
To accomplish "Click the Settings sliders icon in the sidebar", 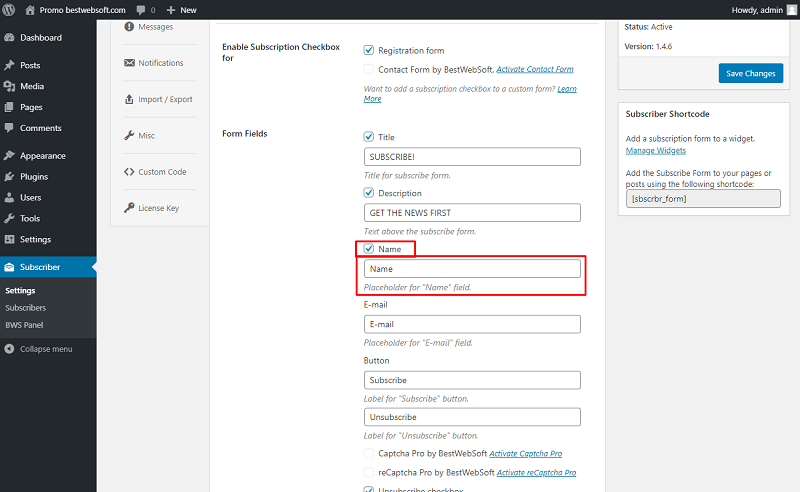I will [9, 239].
